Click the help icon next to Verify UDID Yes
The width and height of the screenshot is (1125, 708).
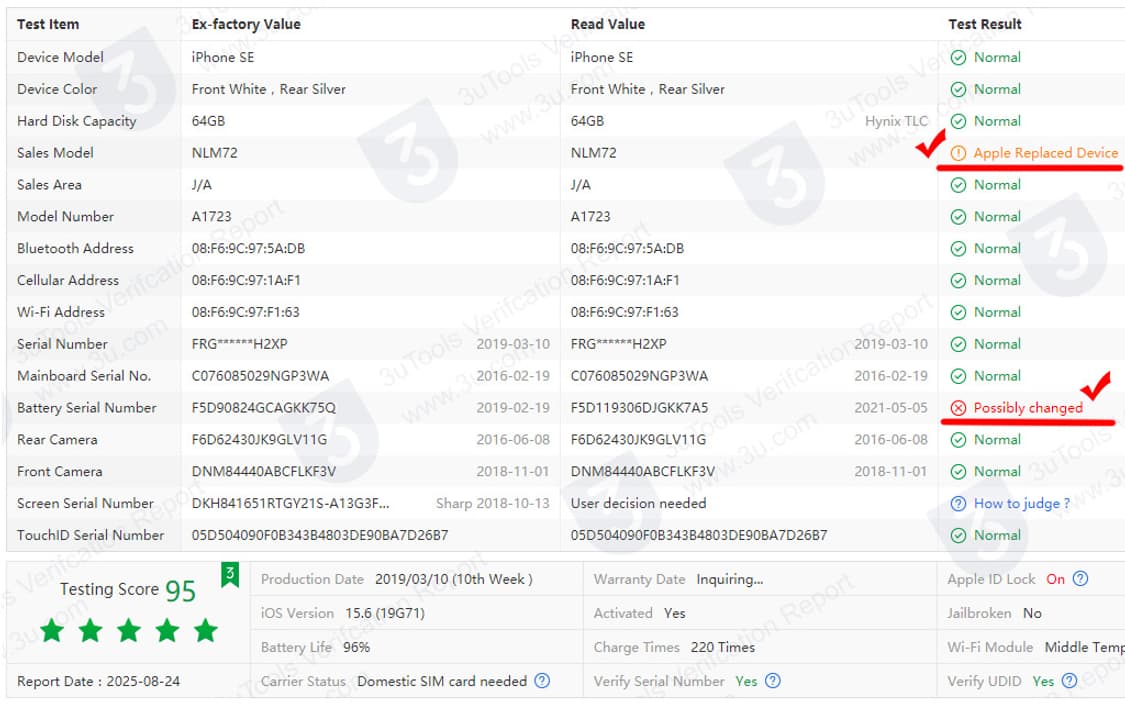pos(1069,681)
